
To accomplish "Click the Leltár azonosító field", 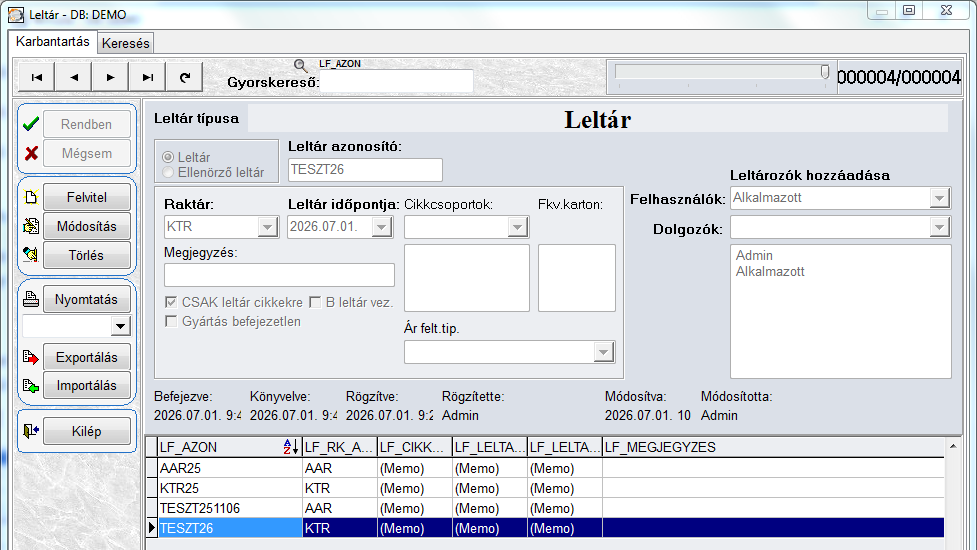I will click(x=365, y=169).
